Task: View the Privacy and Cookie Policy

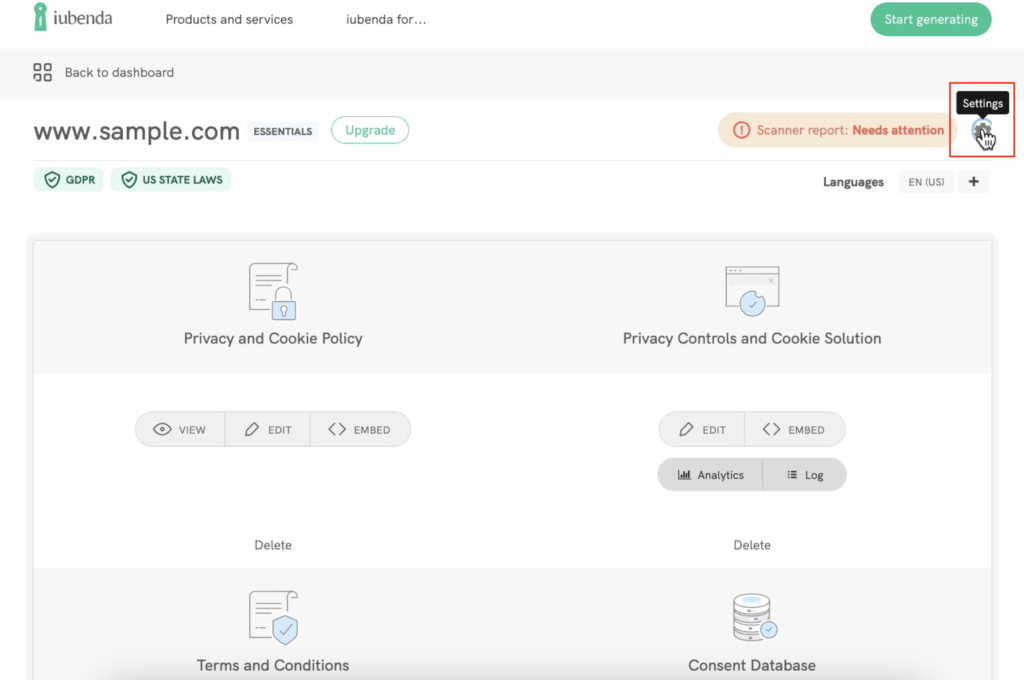Action: point(180,430)
